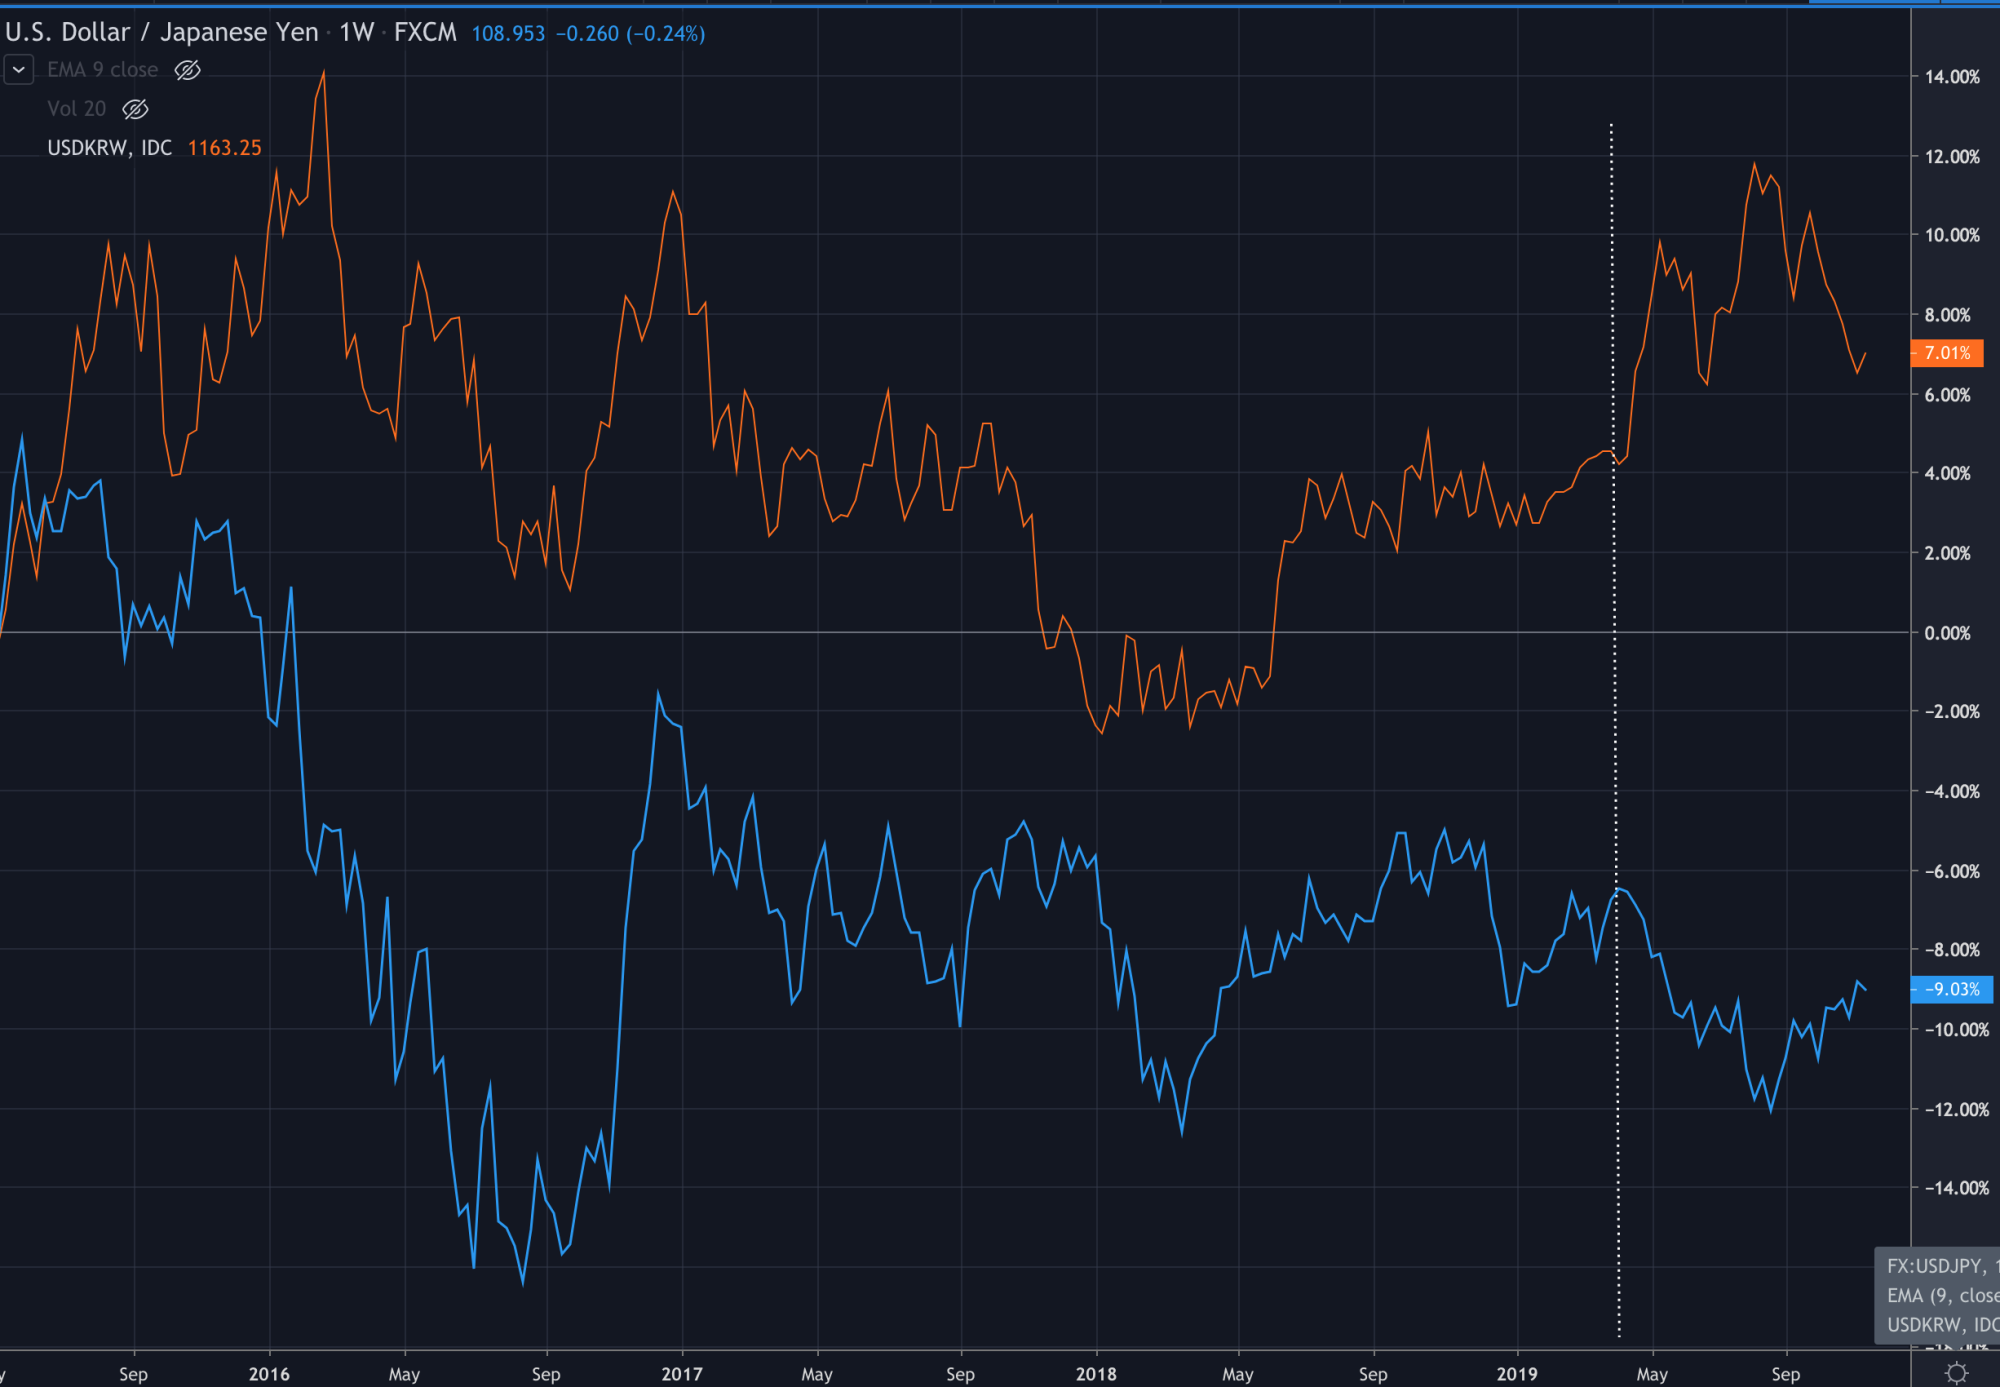Click the 2.00% price scale label
This screenshot has width=2000, height=1387.
(1948, 553)
